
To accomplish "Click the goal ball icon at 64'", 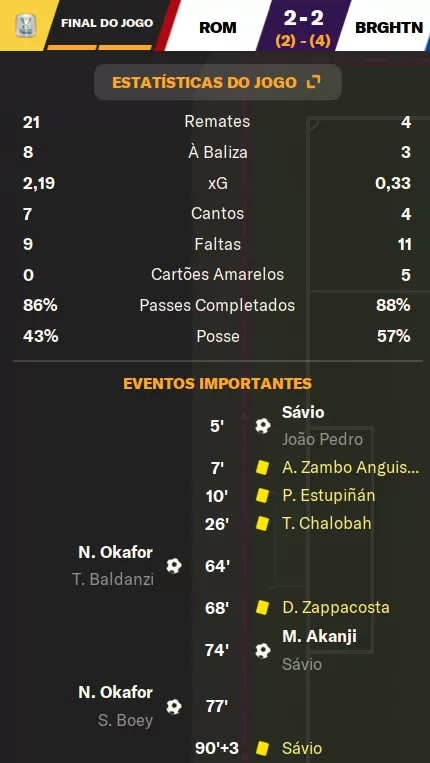I will (x=174, y=566).
